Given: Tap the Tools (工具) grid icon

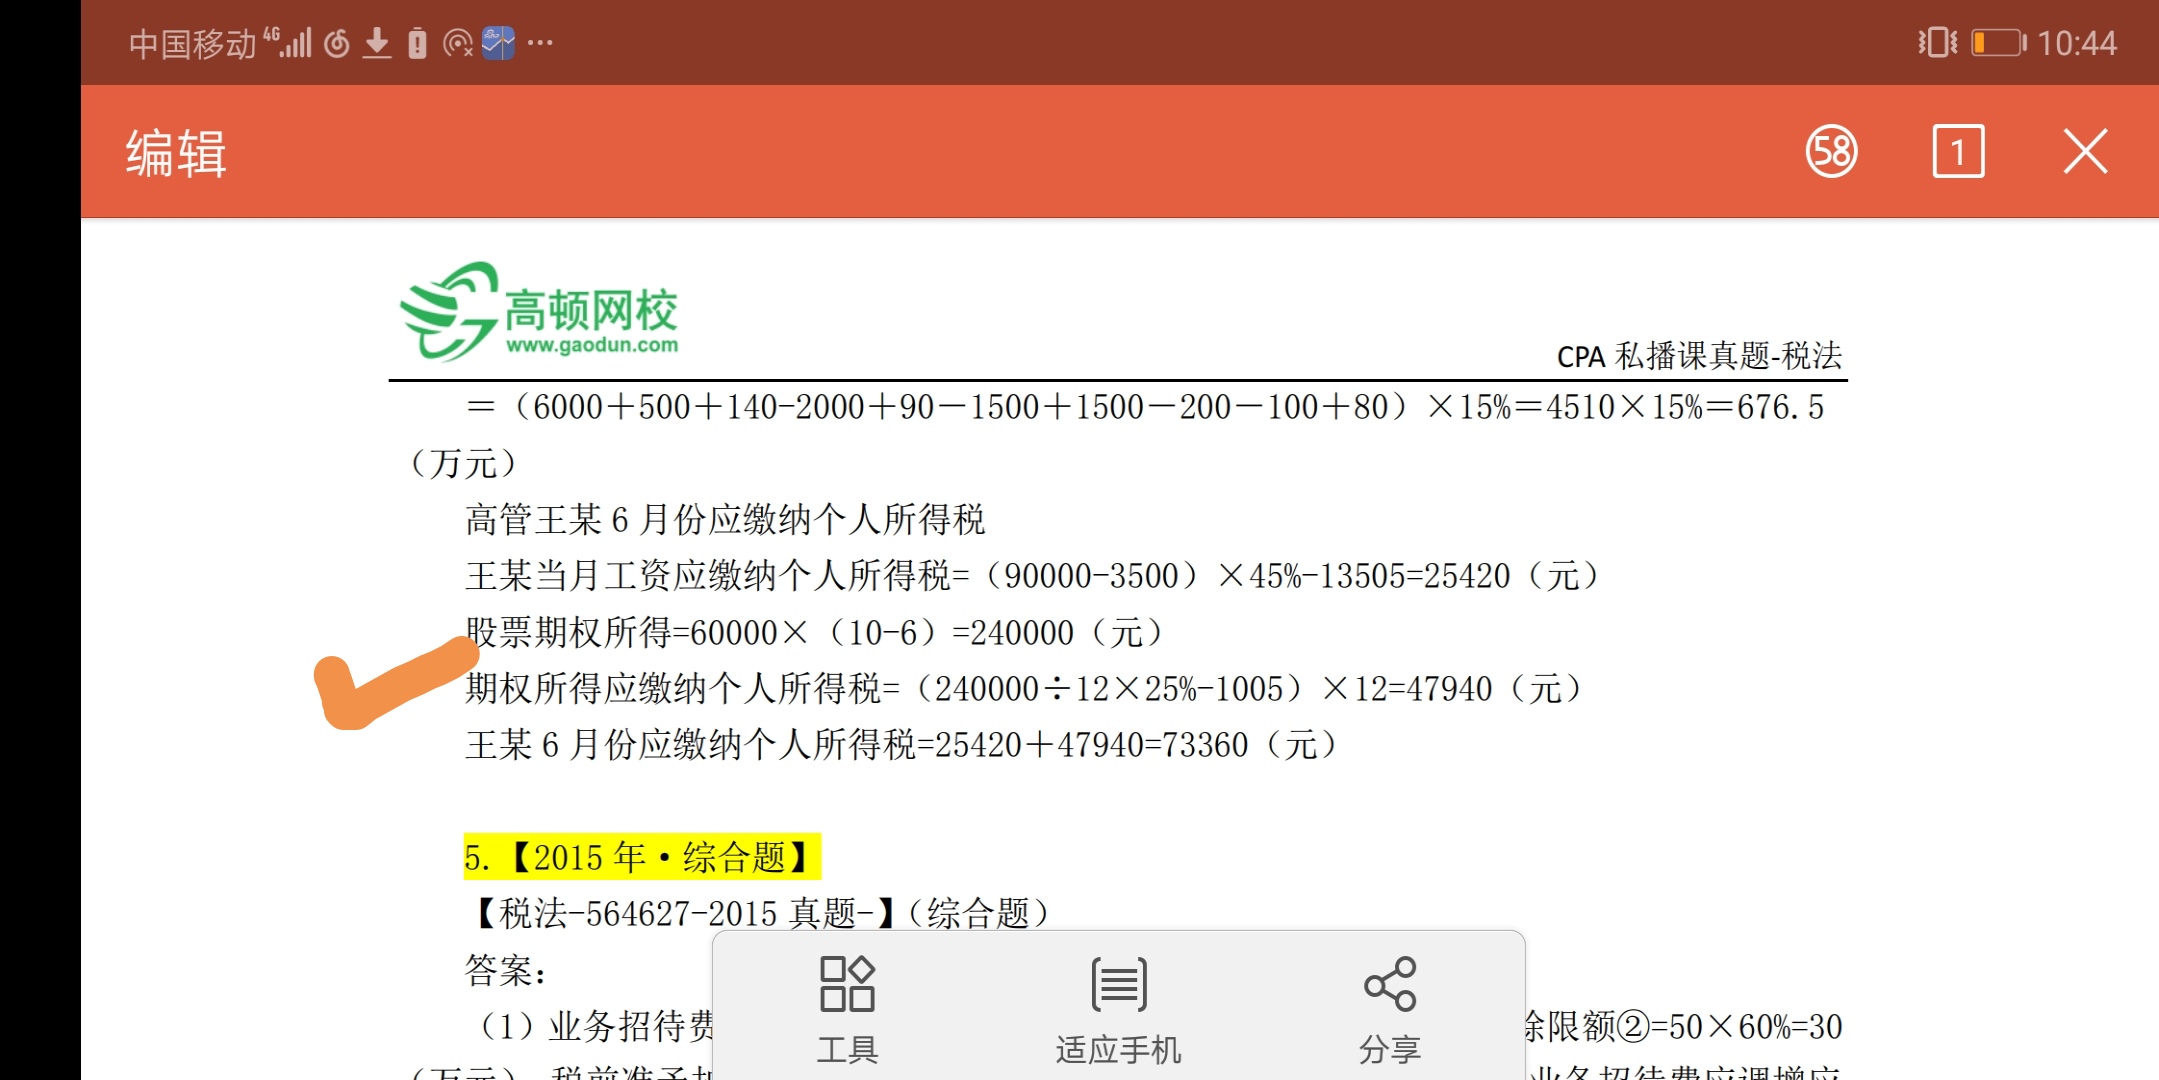Looking at the screenshot, I should point(847,984).
